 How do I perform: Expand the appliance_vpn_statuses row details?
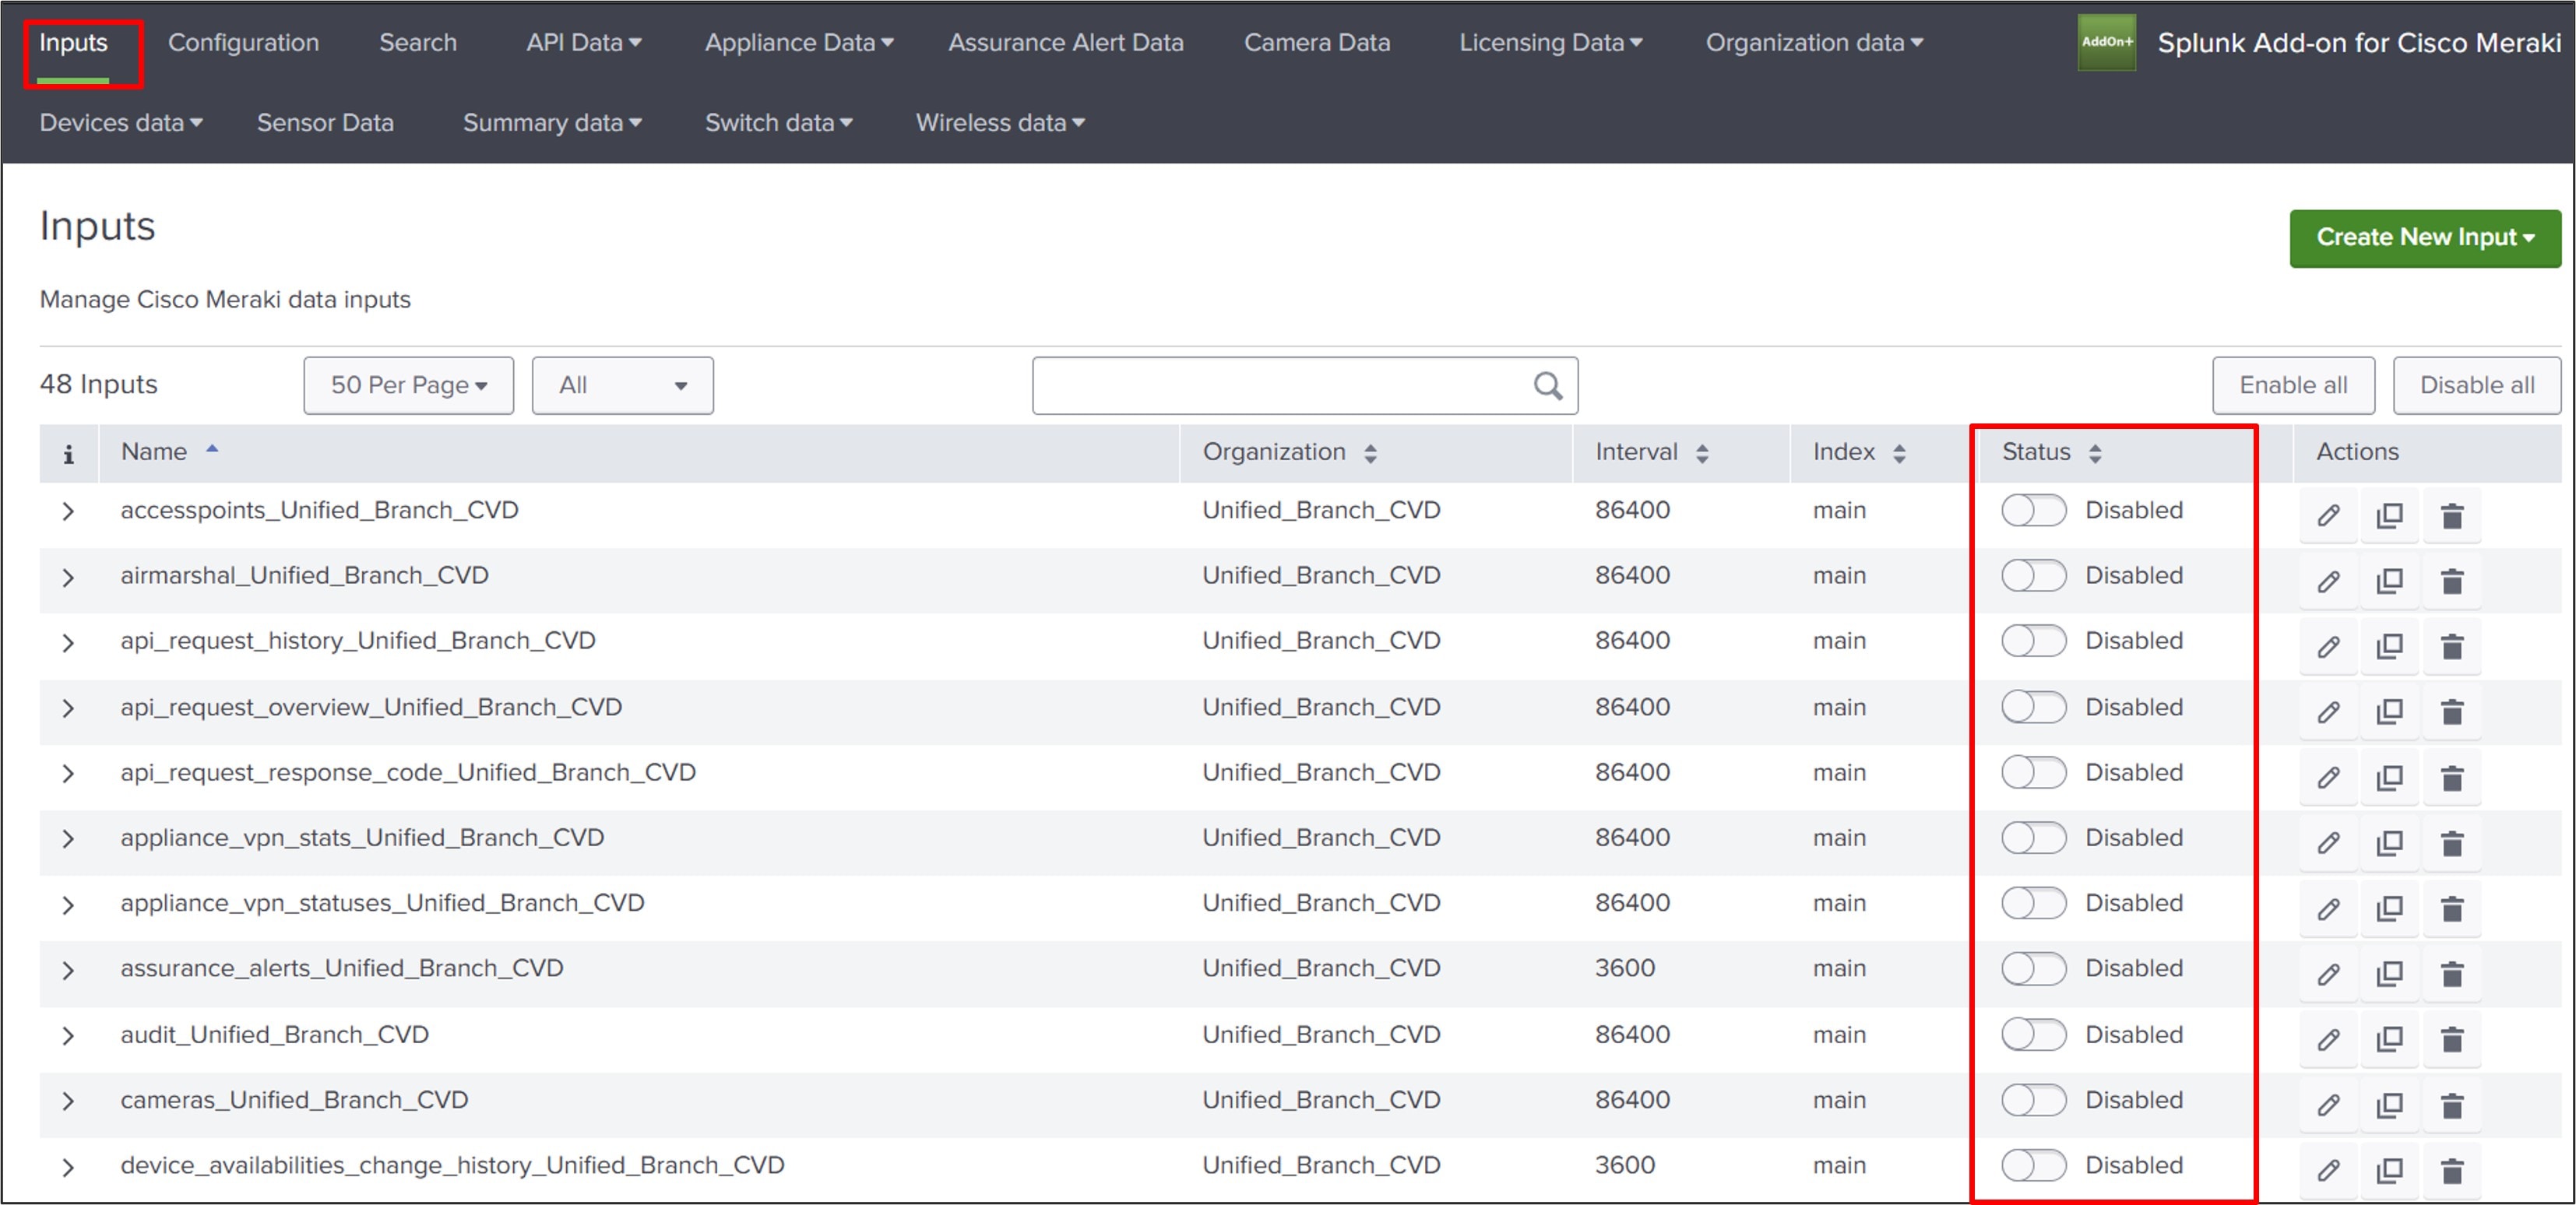(x=68, y=905)
